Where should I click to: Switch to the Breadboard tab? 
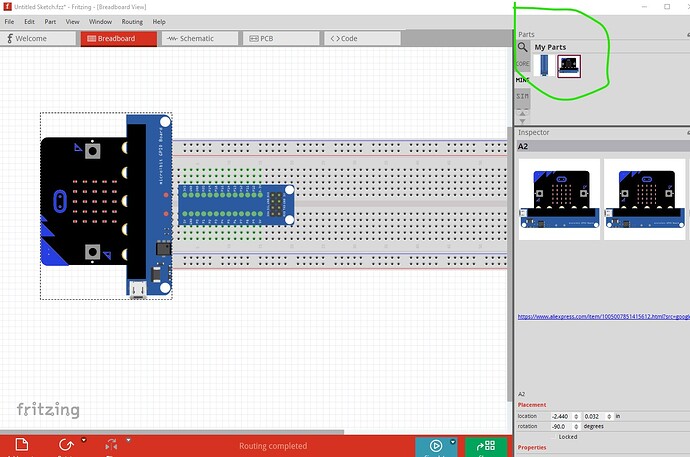coord(119,38)
